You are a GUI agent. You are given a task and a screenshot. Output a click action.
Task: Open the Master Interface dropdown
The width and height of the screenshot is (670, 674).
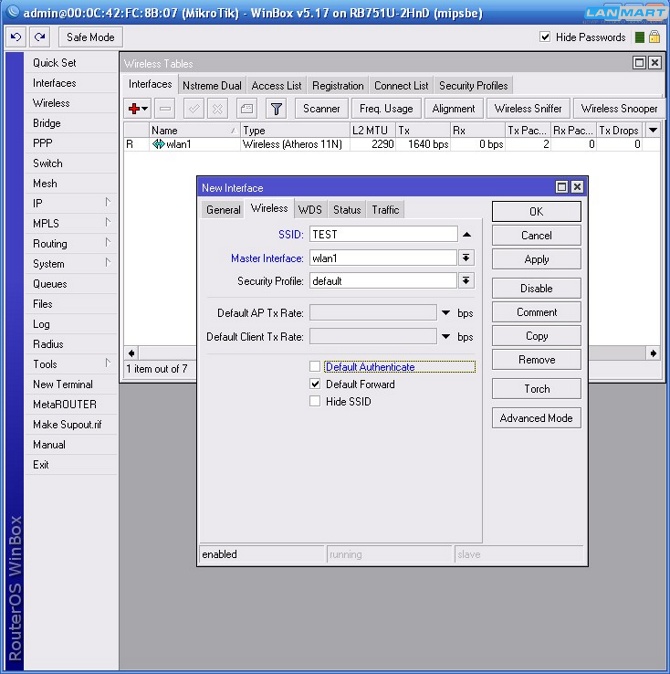tap(466, 258)
